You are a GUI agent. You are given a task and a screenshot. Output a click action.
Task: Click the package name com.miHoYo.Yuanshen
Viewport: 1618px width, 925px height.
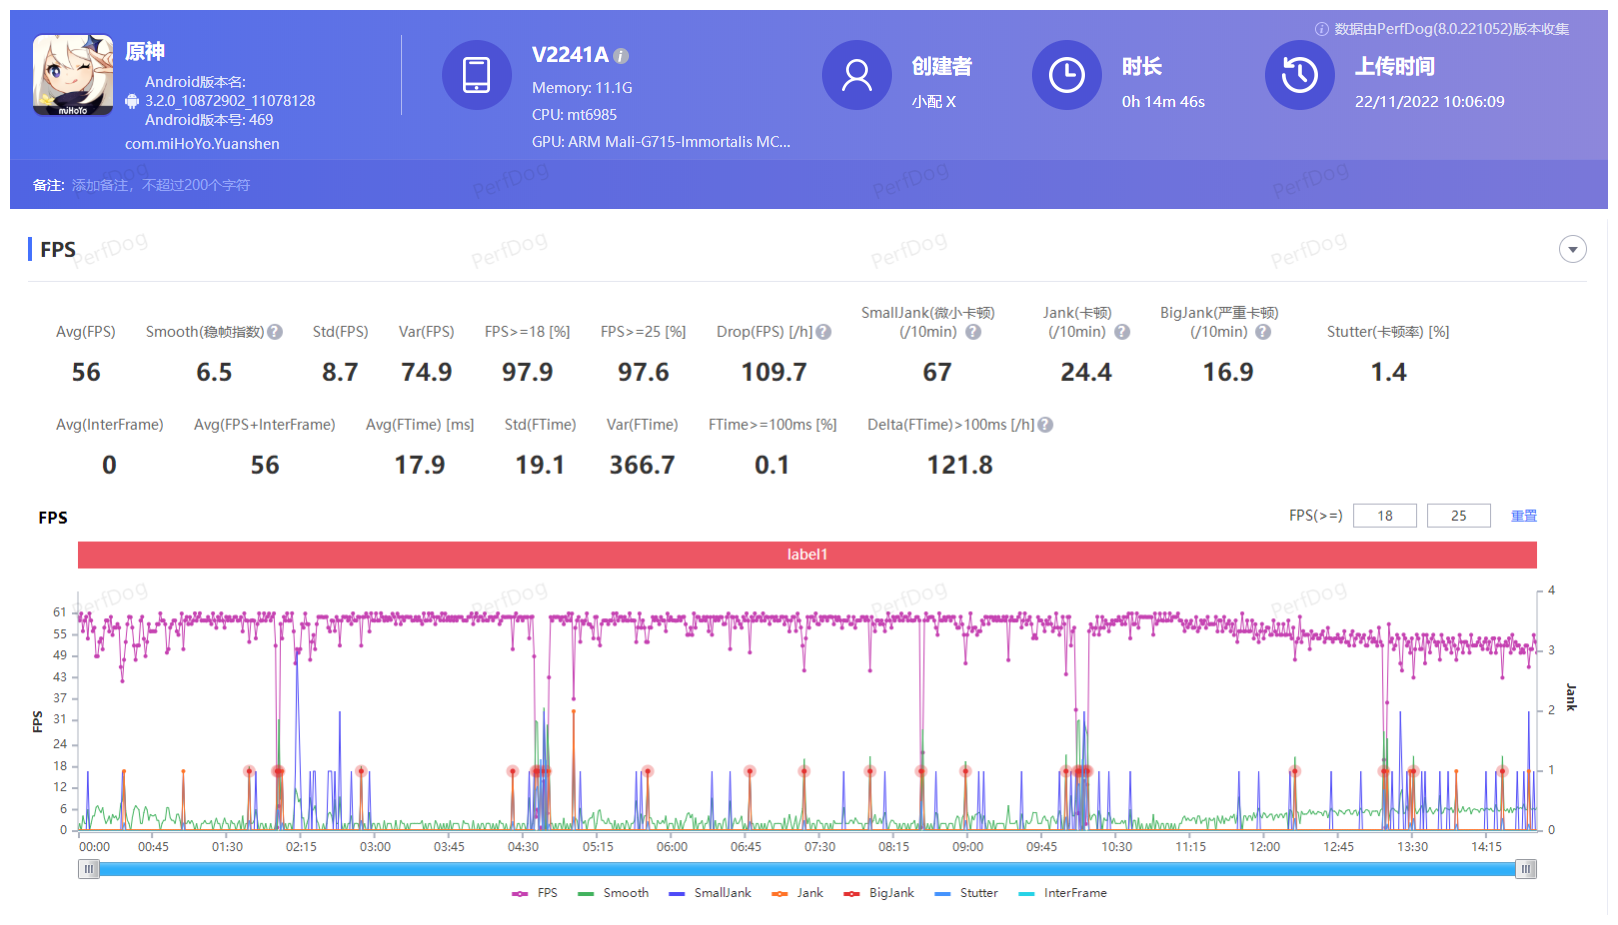click(202, 144)
